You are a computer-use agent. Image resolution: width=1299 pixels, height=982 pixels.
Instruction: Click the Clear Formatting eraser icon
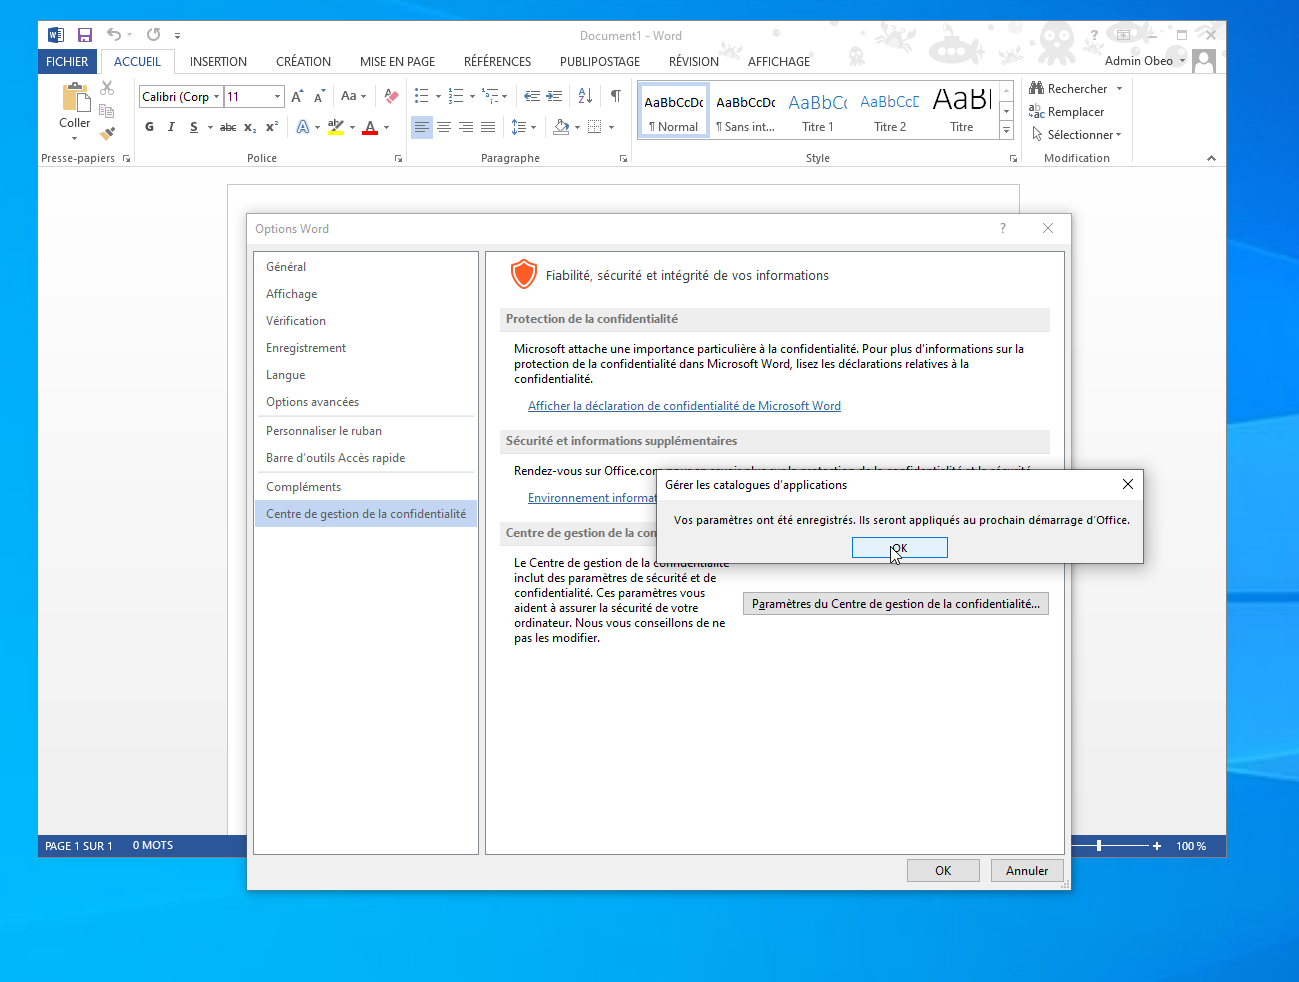tap(391, 97)
